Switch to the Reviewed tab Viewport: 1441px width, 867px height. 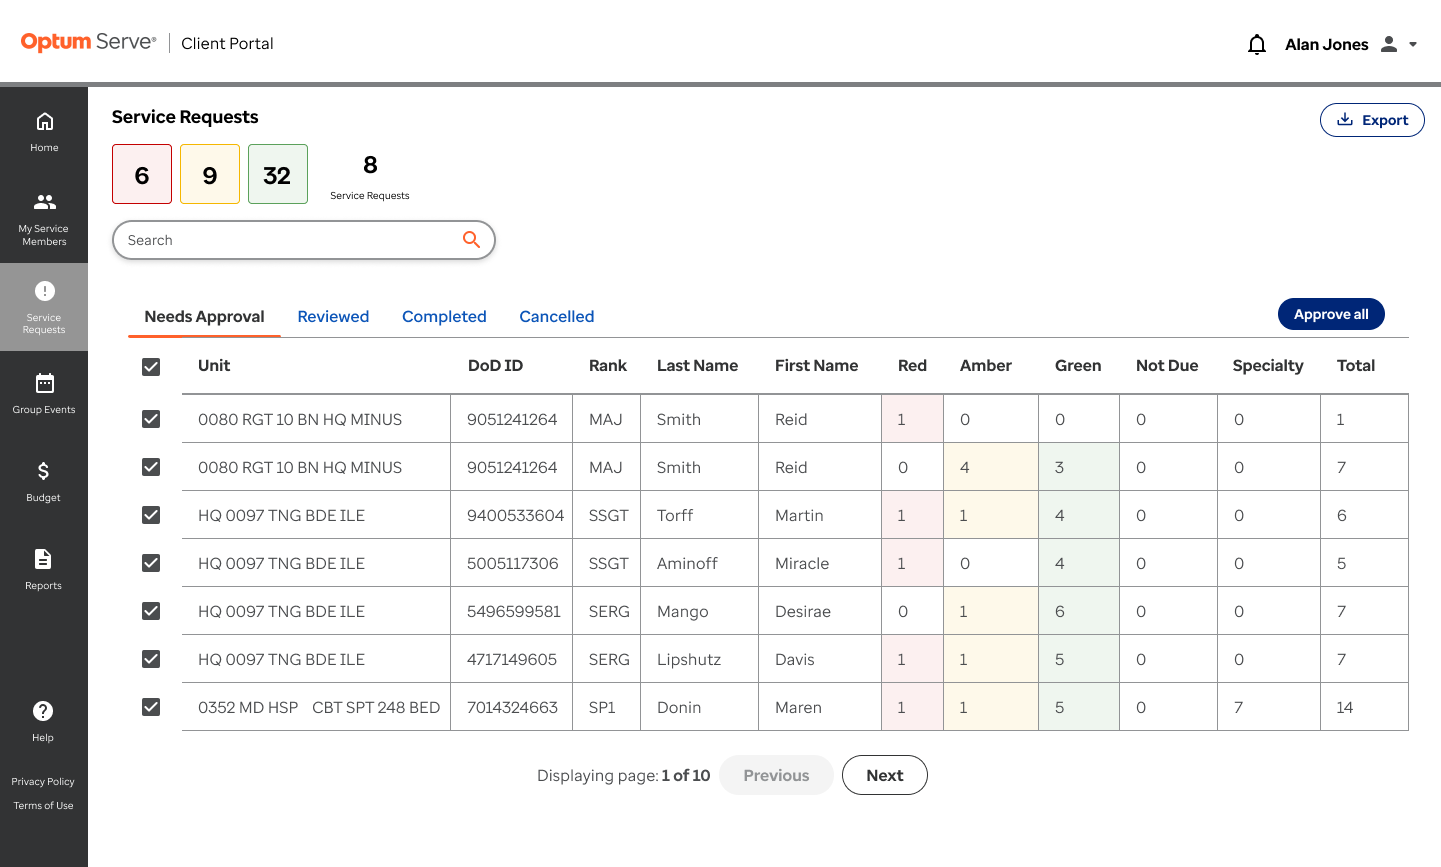333,316
